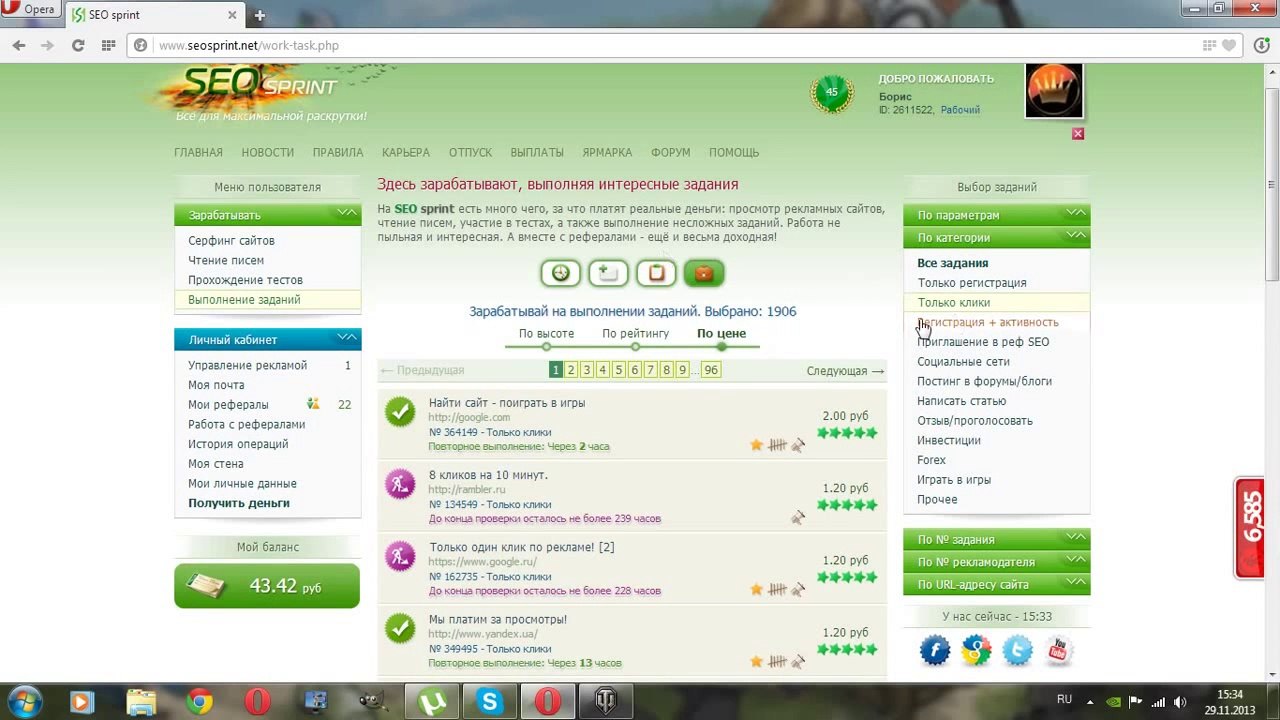This screenshot has height=720, width=1280.
Task: Open the НОВОСТИ nav item
Action: [x=267, y=152]
